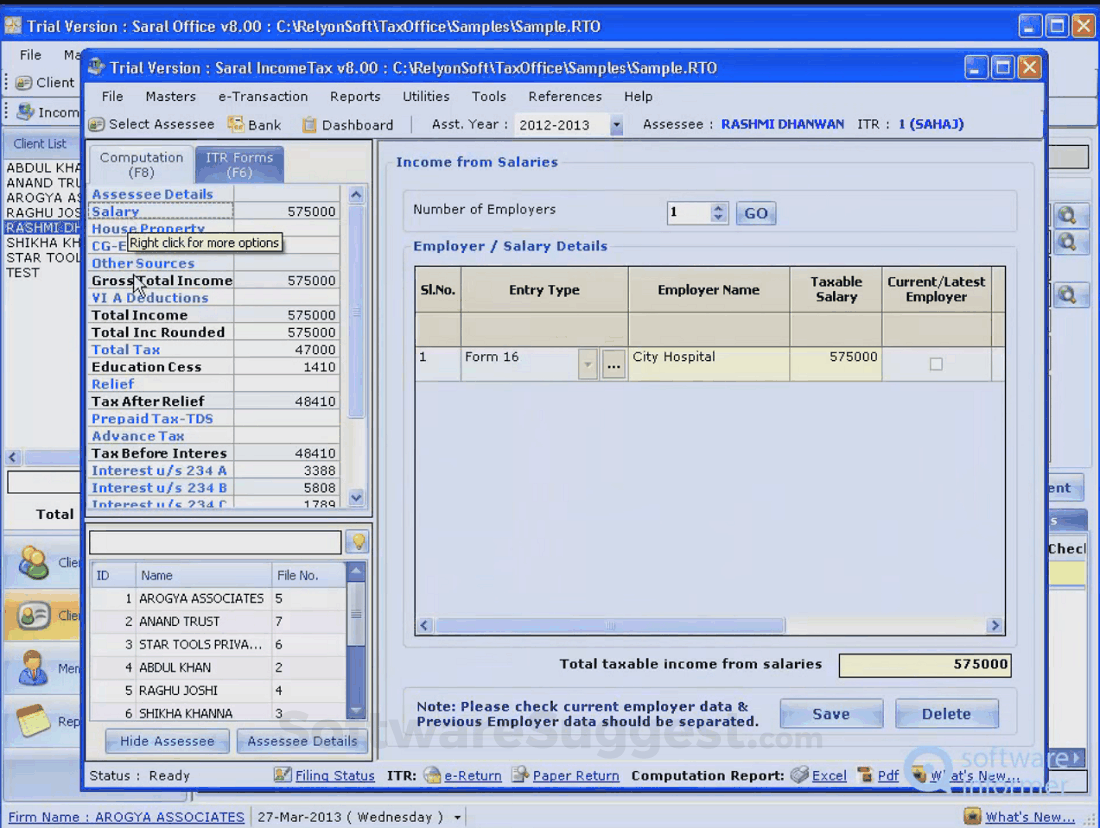The width and height of the screenshot is (1100, 828).
Task: Open the Bank details tool
Action: click(x=254, y=124)
